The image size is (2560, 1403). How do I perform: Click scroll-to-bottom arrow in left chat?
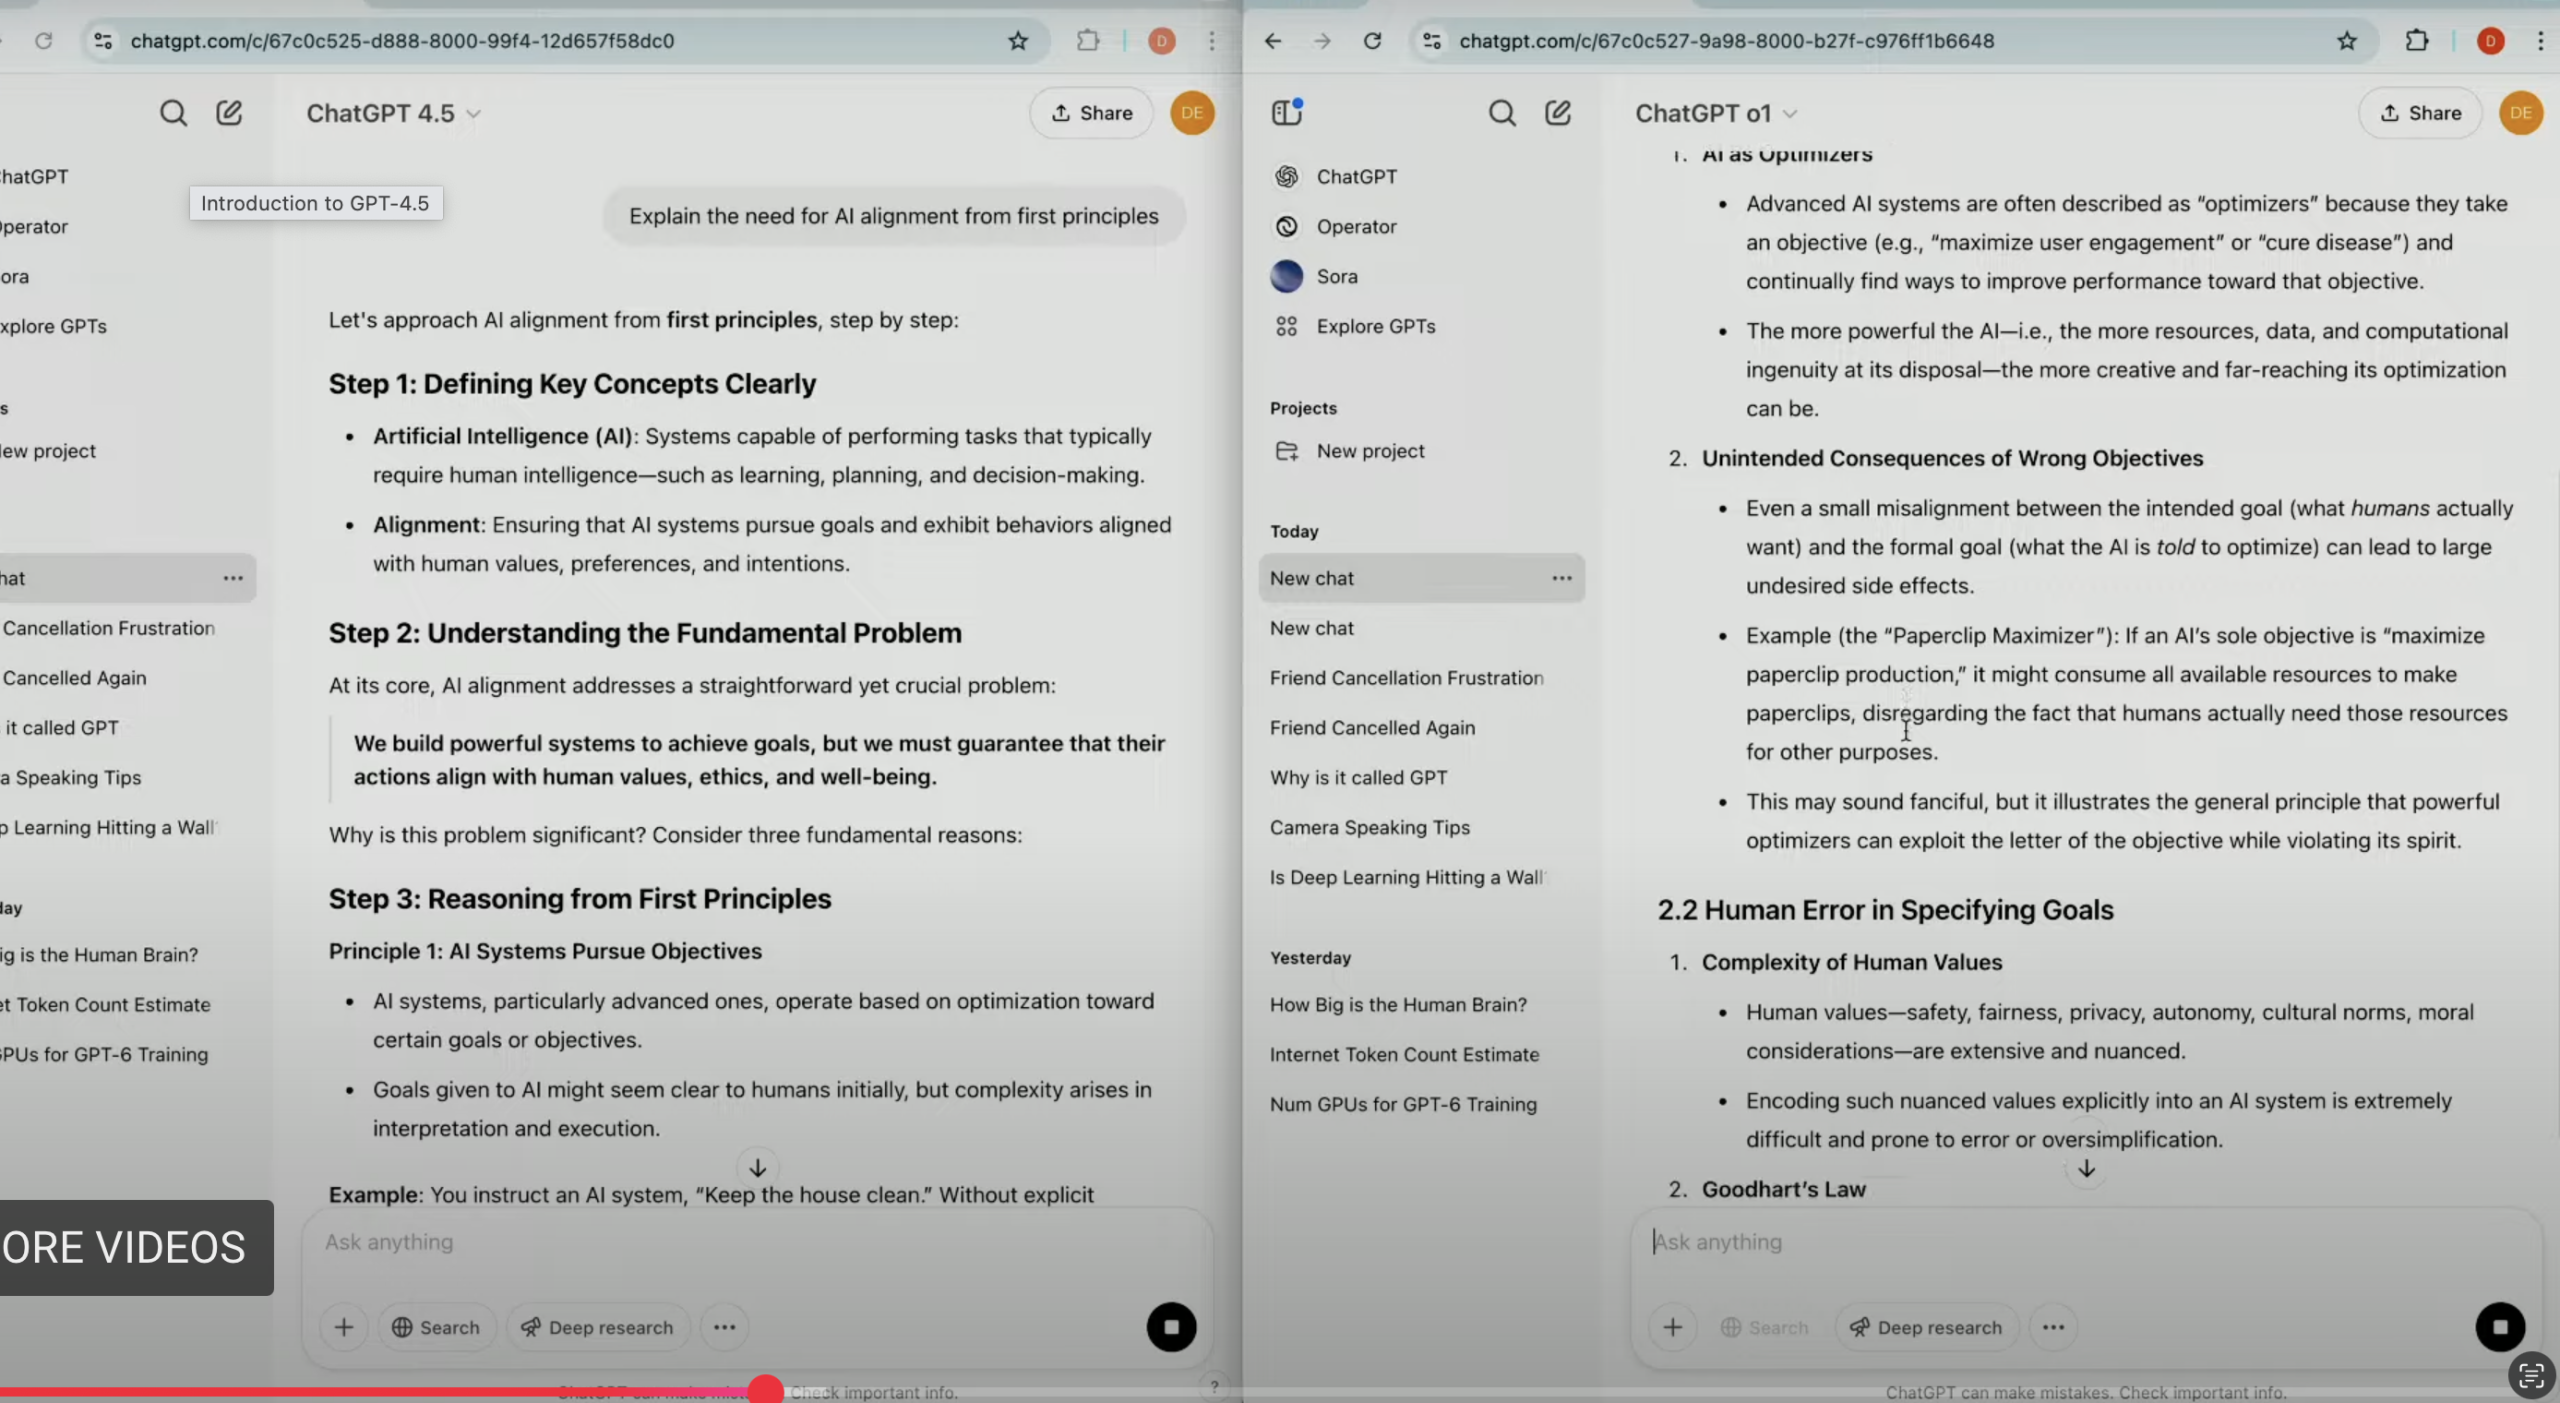pos(757,1168)
